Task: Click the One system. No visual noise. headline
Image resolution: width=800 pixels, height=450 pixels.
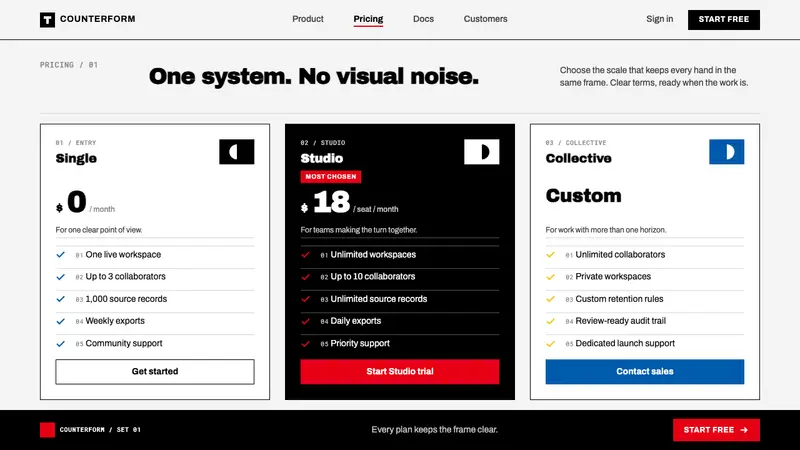Action: tap(314, 77)
